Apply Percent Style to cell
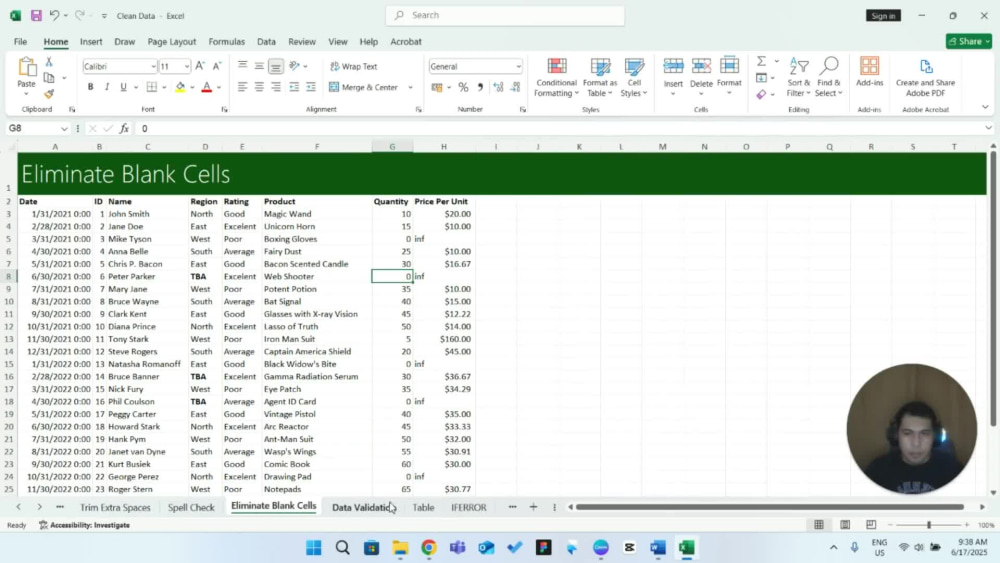 pos(464,87)
